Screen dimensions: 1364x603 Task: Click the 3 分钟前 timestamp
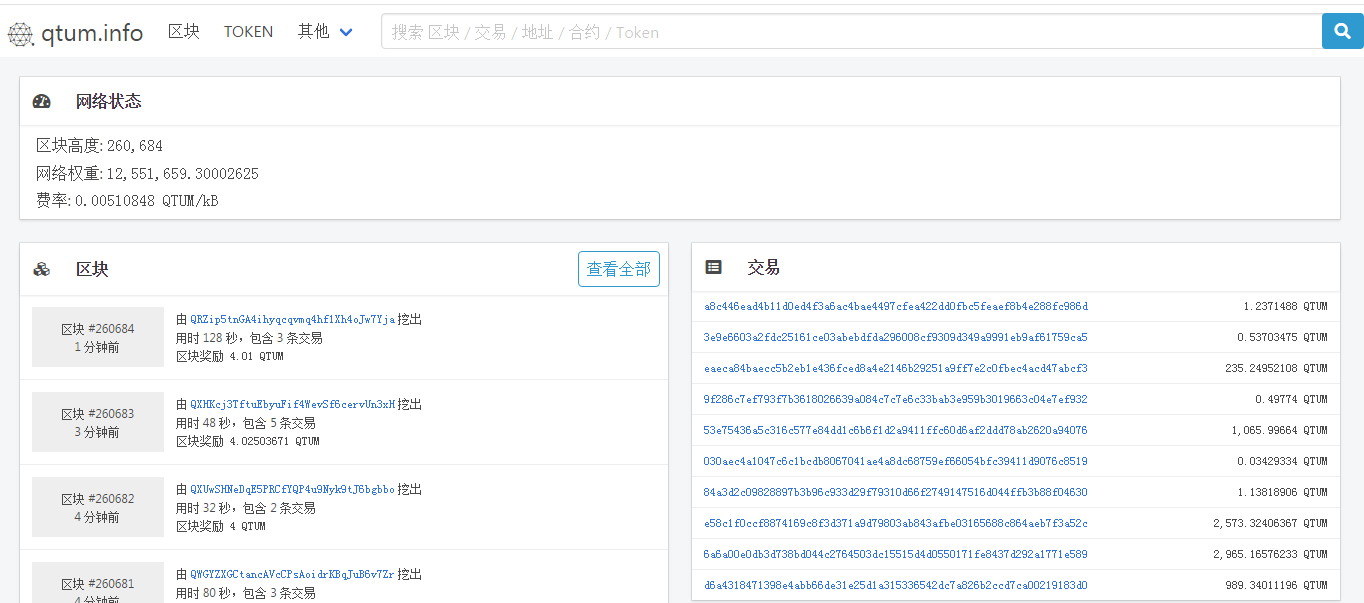tap(97, 432)
